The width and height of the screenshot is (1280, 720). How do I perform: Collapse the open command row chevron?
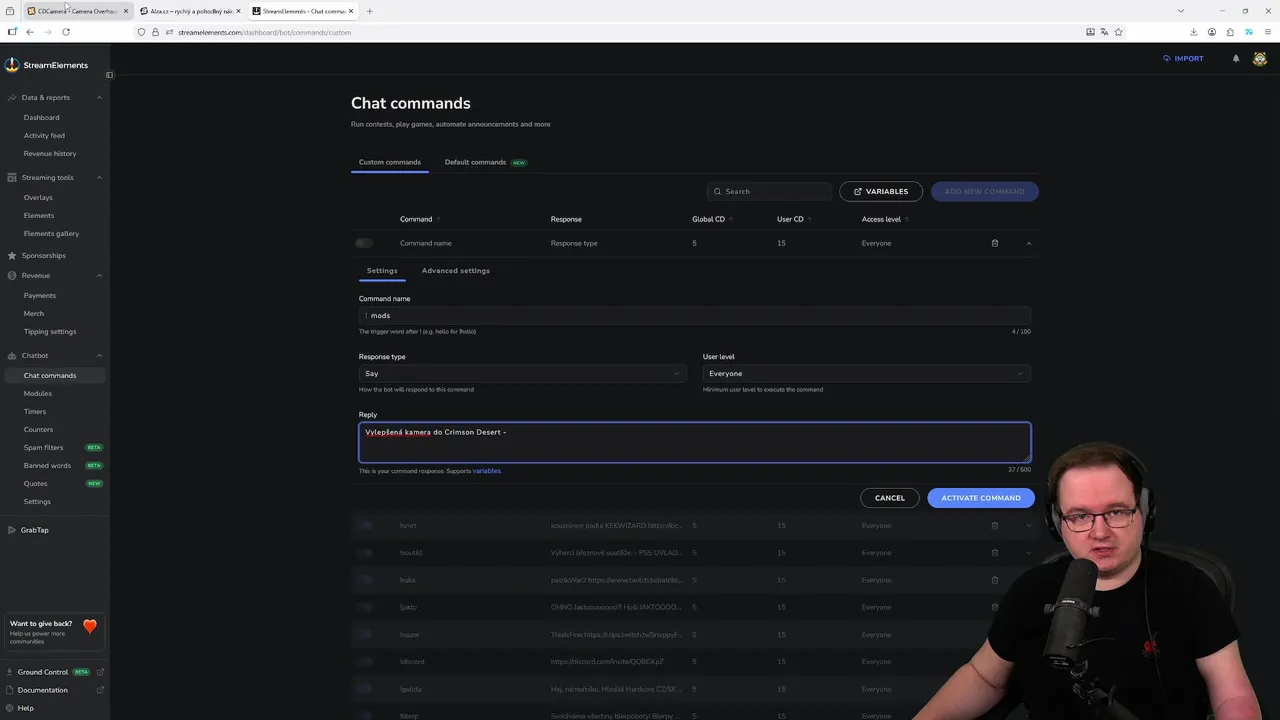pos(1029,243)
